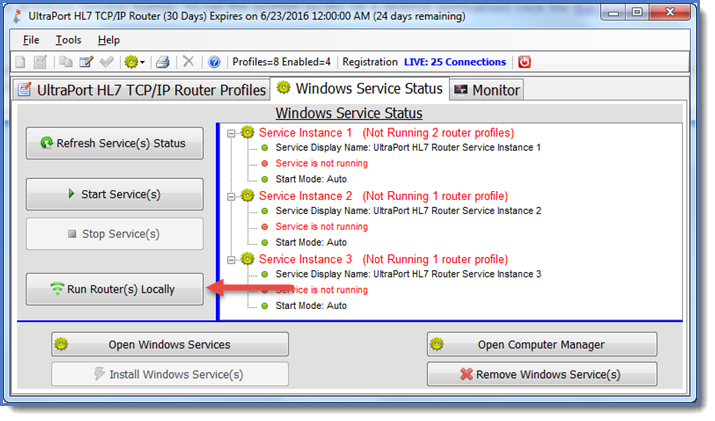
Task: Click the edit profile pencil toolbar icon
Action: coord(86,62)
